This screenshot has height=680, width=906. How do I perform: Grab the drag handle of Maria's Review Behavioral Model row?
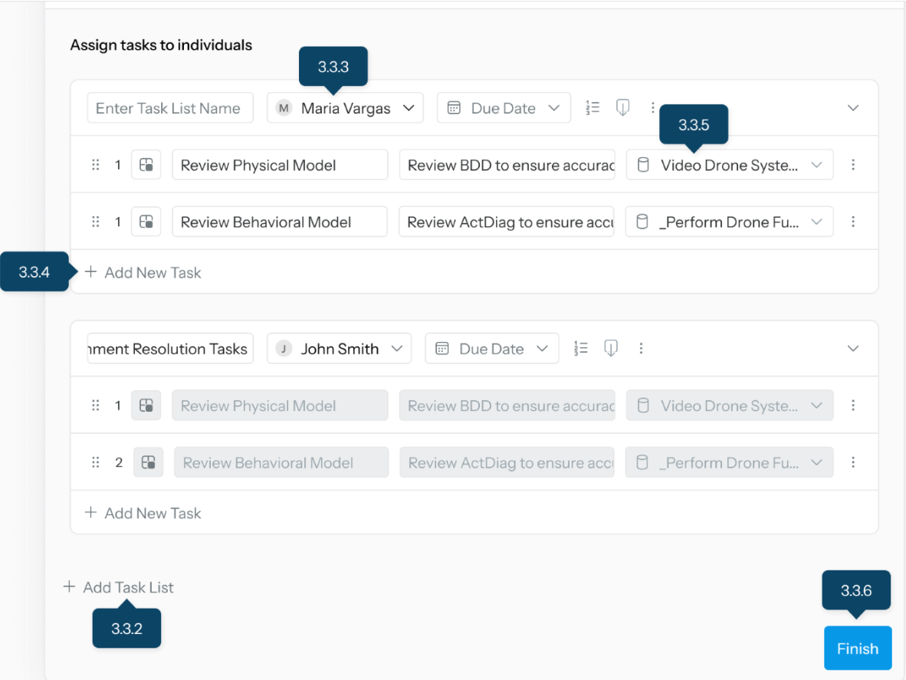(x=96, y=222)
